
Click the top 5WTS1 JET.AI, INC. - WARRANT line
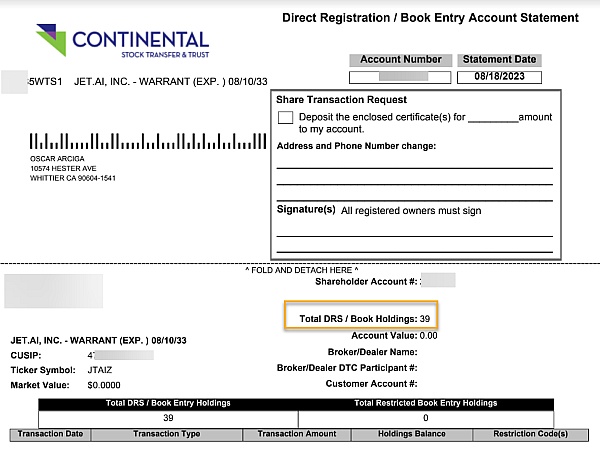[x=148, y=82]
